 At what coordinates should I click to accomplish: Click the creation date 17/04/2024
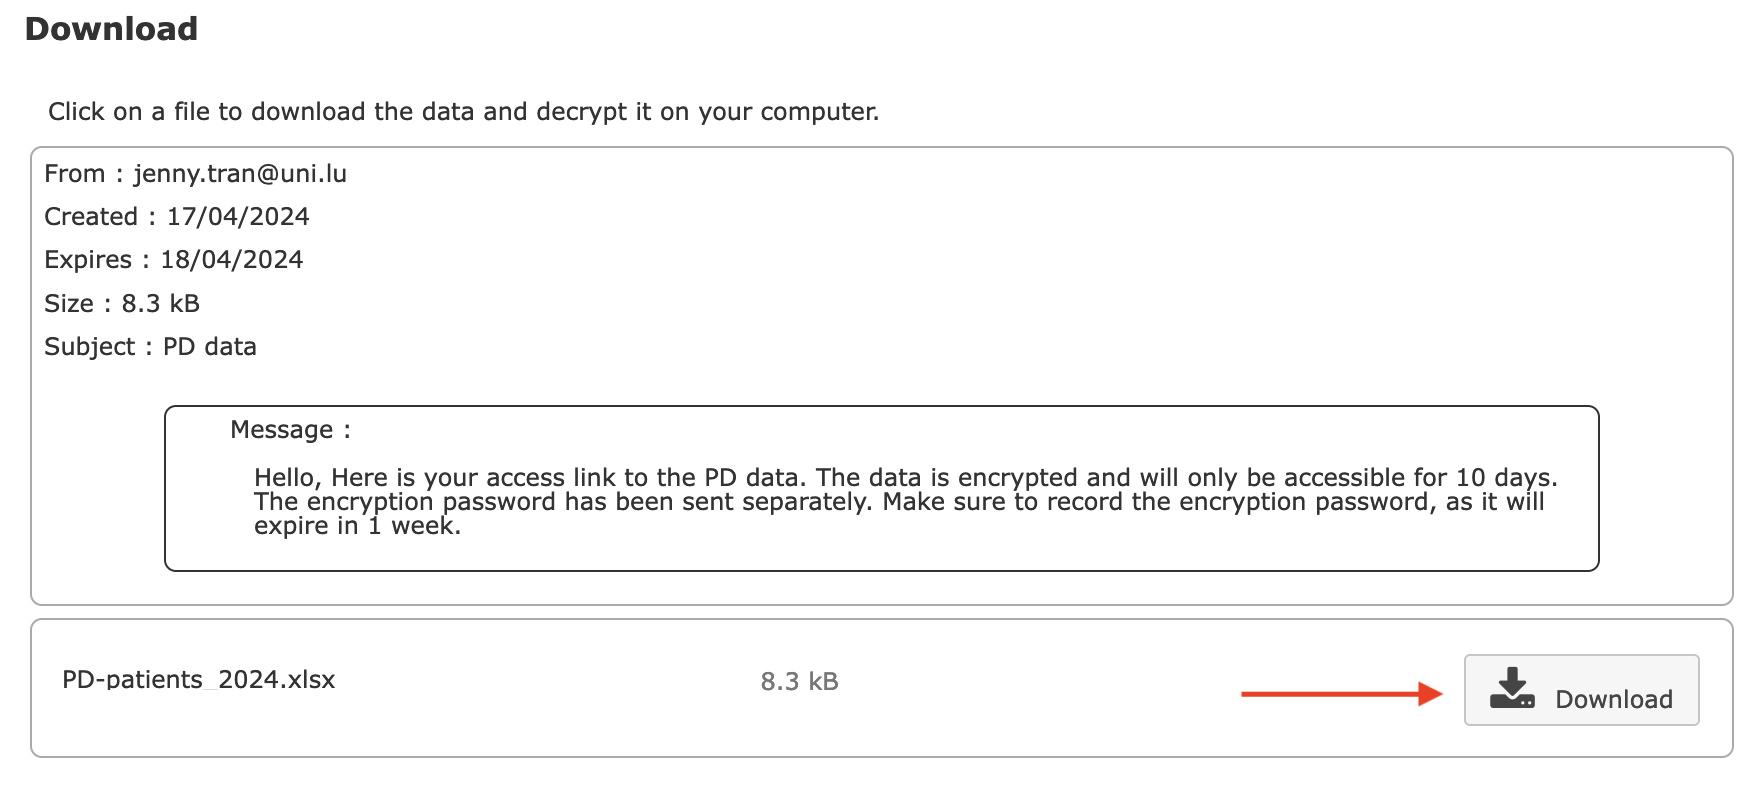pos(238,217)
